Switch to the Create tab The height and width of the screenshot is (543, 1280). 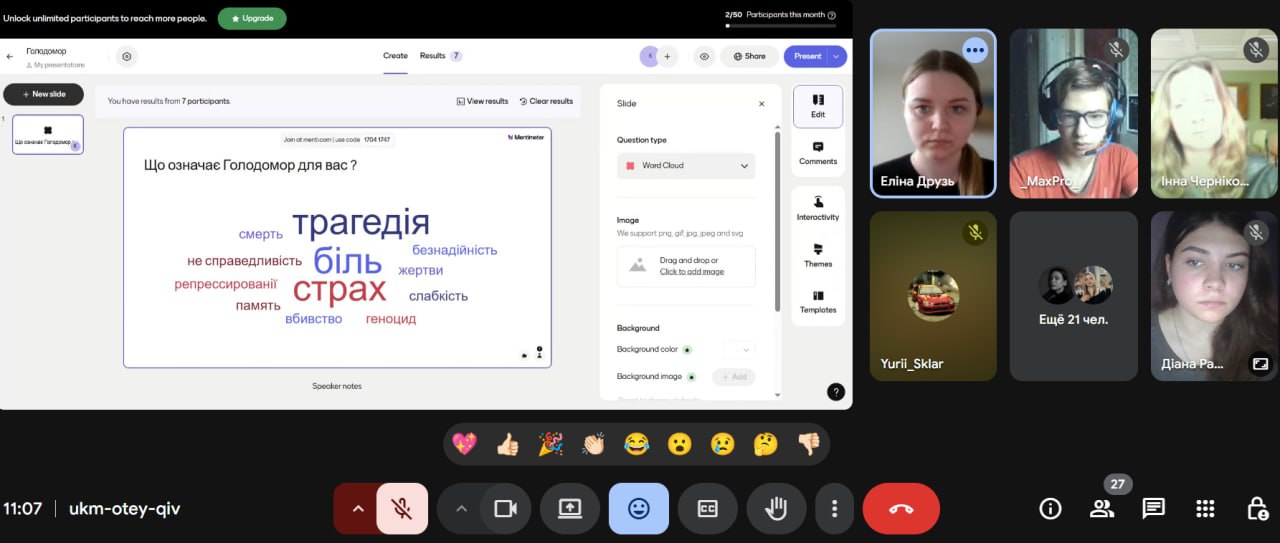pos(395,56)
